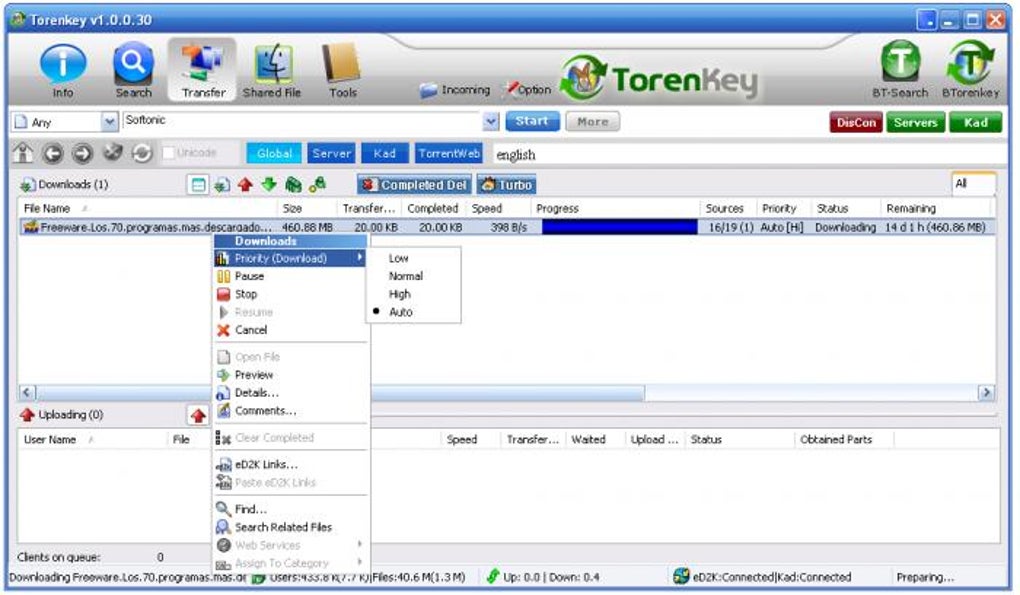Click the Softonic search input field
Viewport: 1020px width, 595px height.
(302, 121)
